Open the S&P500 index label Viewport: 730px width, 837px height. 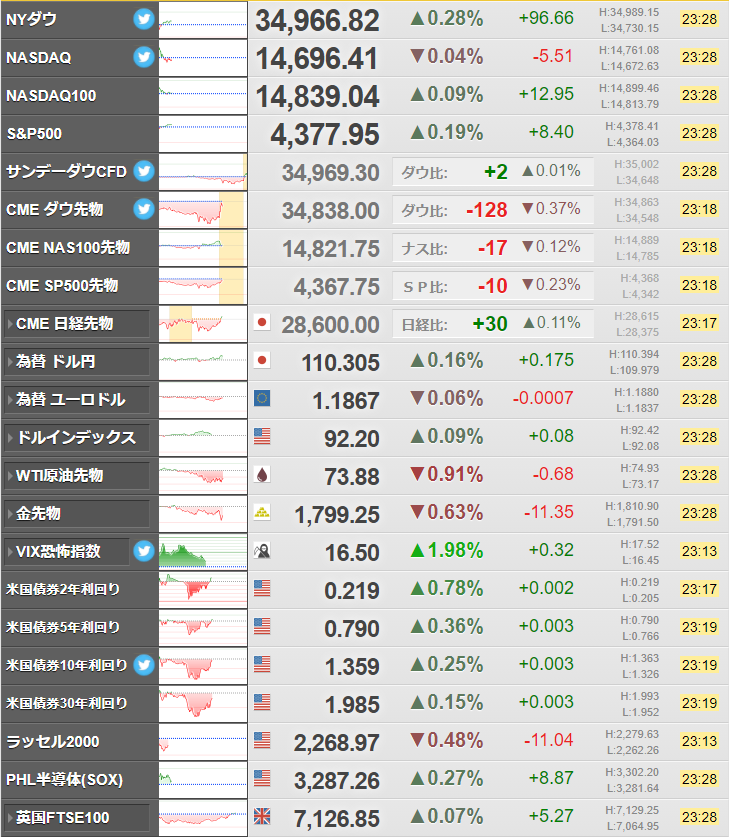(x=34, y=134)
